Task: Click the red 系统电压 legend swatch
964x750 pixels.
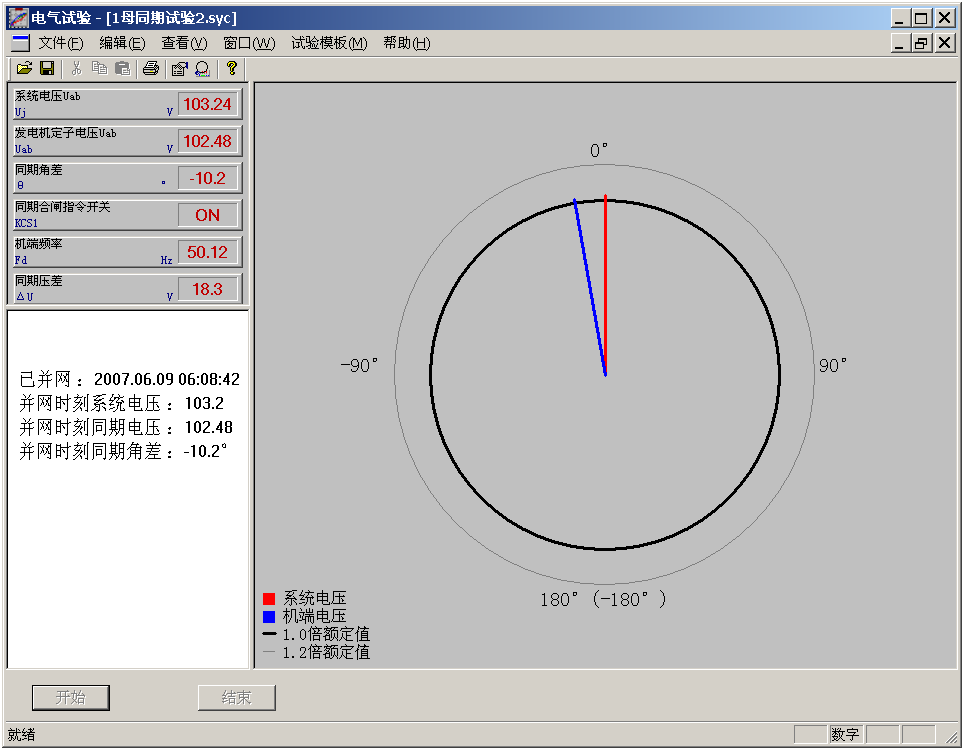Action: [268, 598]
